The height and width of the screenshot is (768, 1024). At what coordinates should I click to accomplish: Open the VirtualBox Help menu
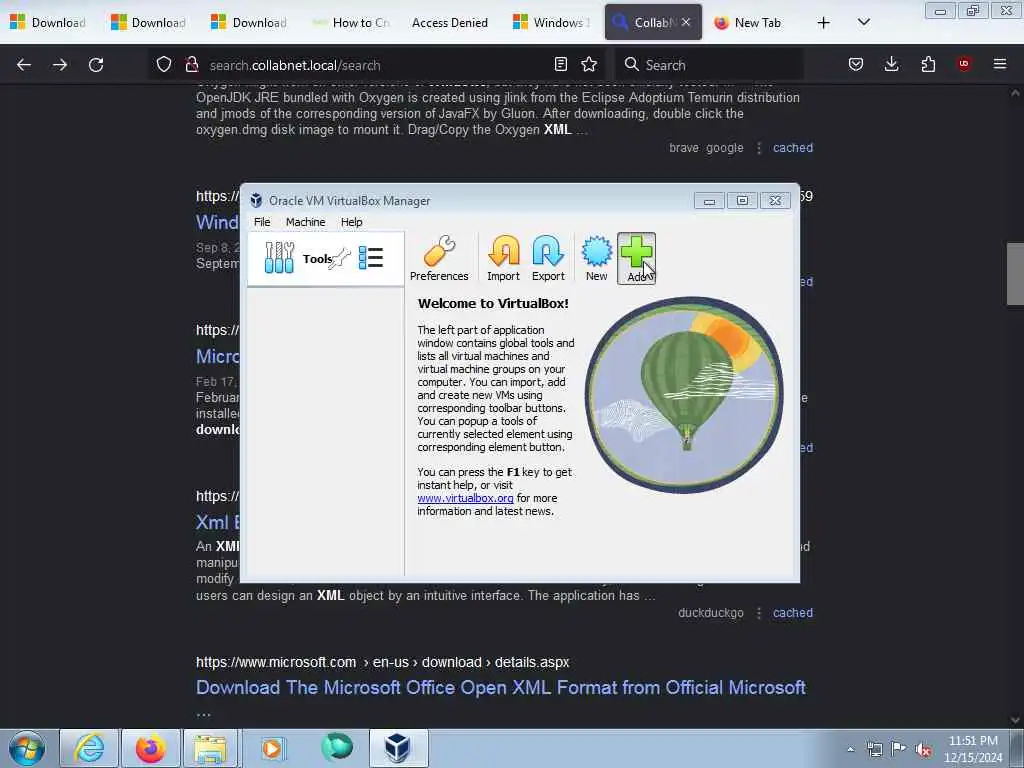[x=351, y=222]
